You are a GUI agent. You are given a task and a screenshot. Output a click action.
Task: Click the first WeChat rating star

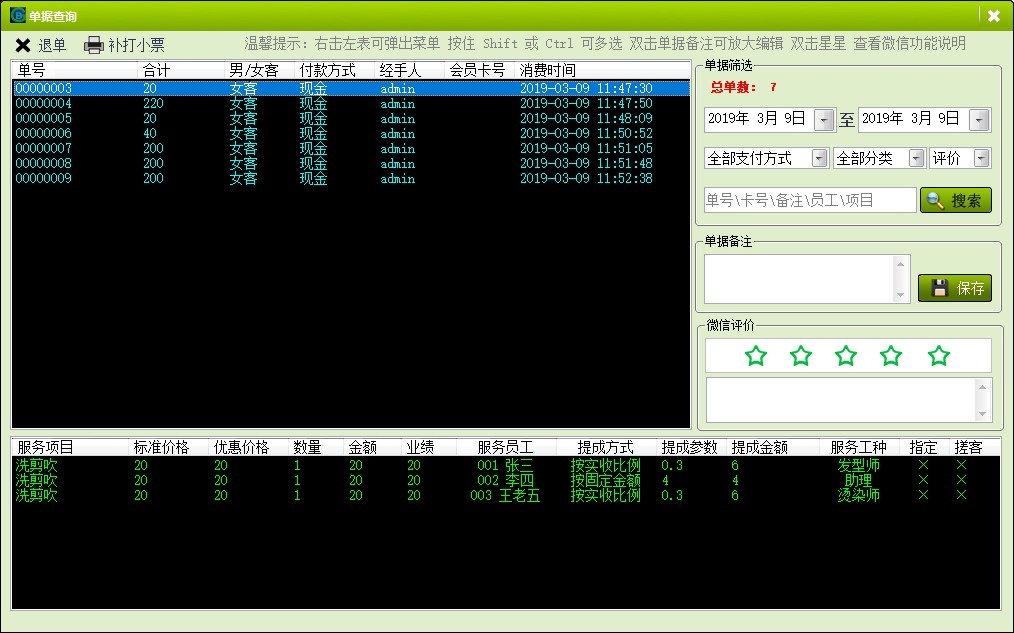click(756, 356)
